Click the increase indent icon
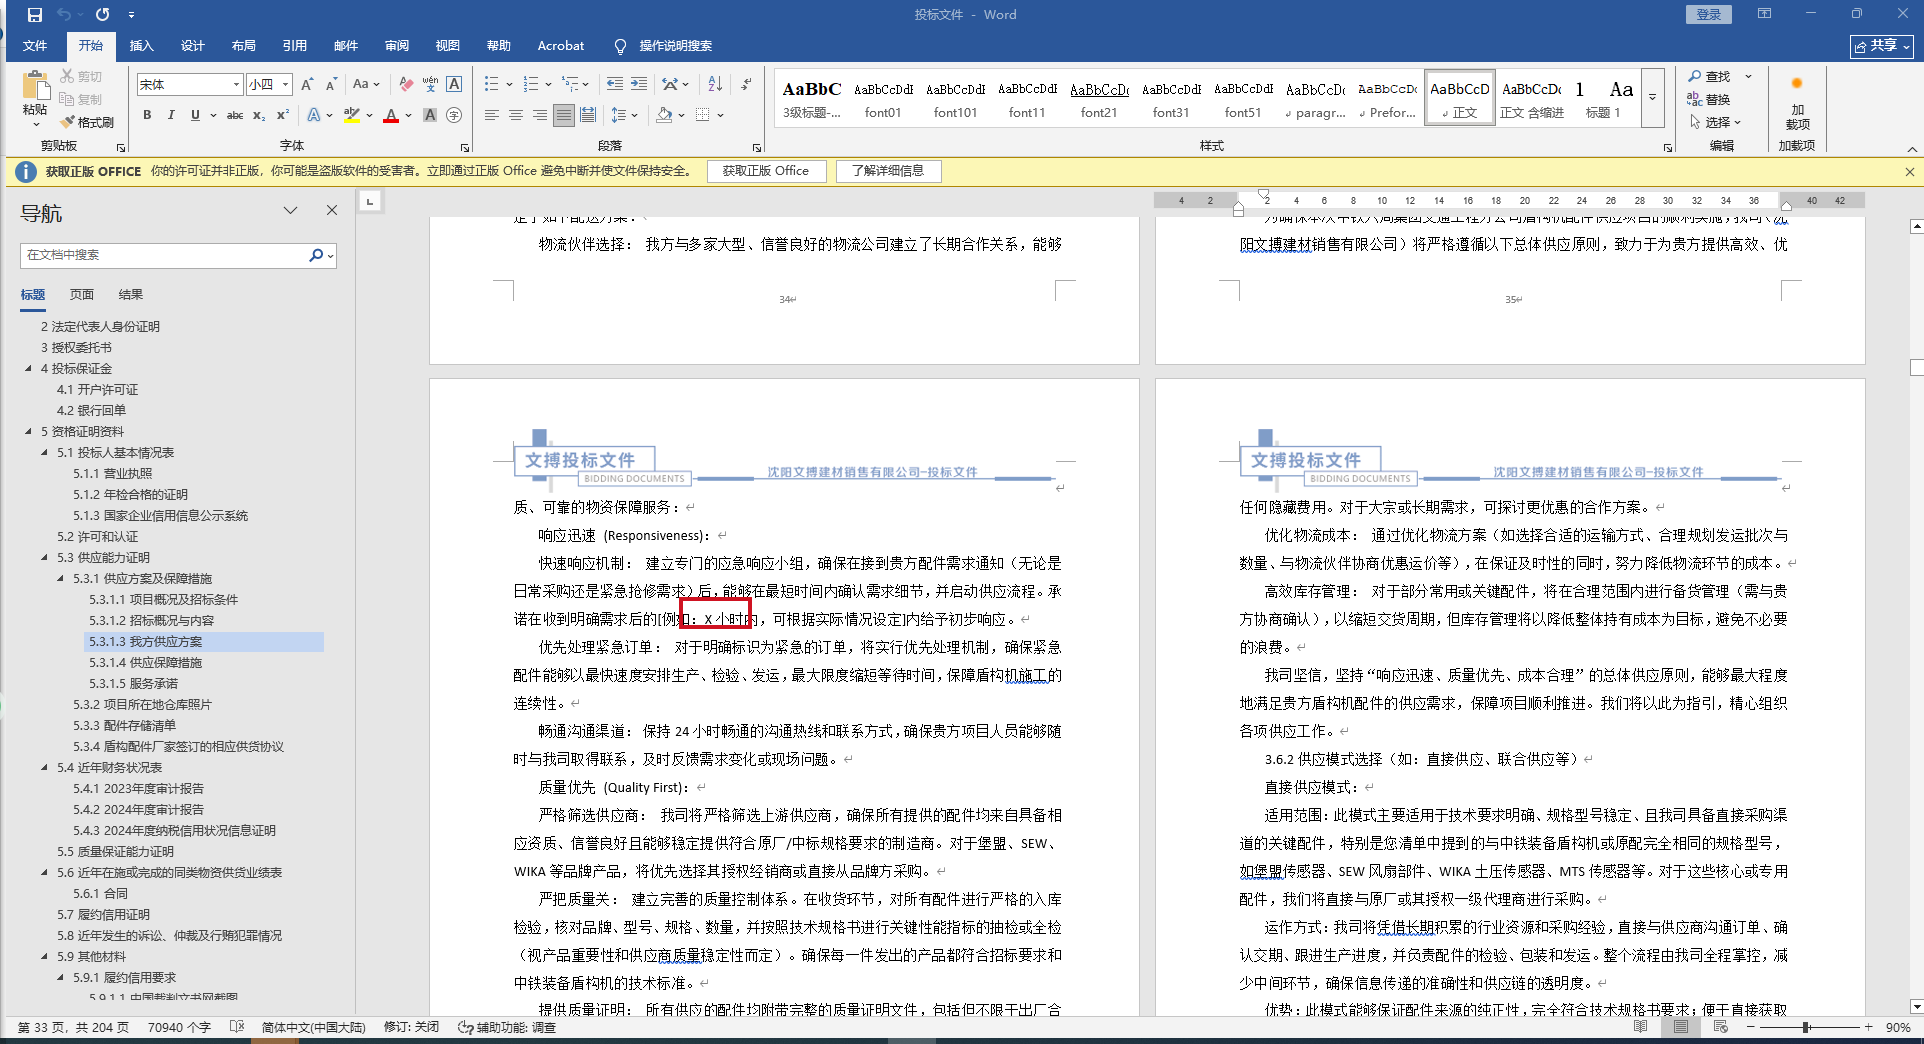Viewport: 1924px width, 1044px height. point(639,84)
